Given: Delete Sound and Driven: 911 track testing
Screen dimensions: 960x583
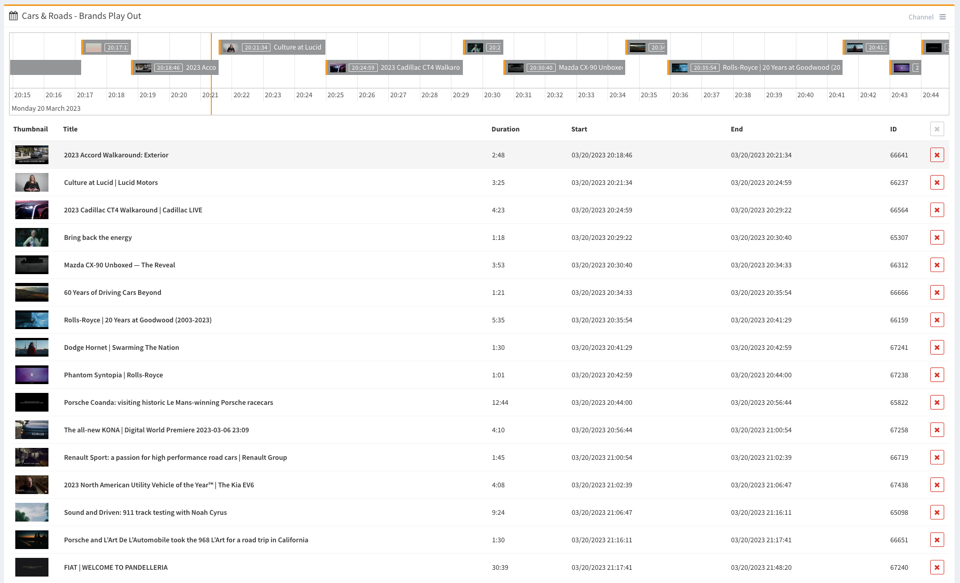Looking at the screenshot, I should [936, 513].
